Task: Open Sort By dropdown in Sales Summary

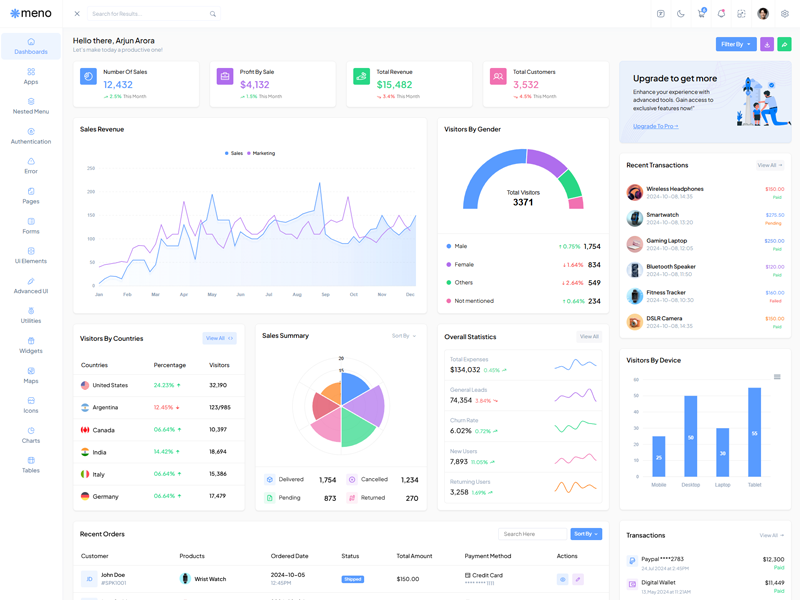Action: pos(404,336)
